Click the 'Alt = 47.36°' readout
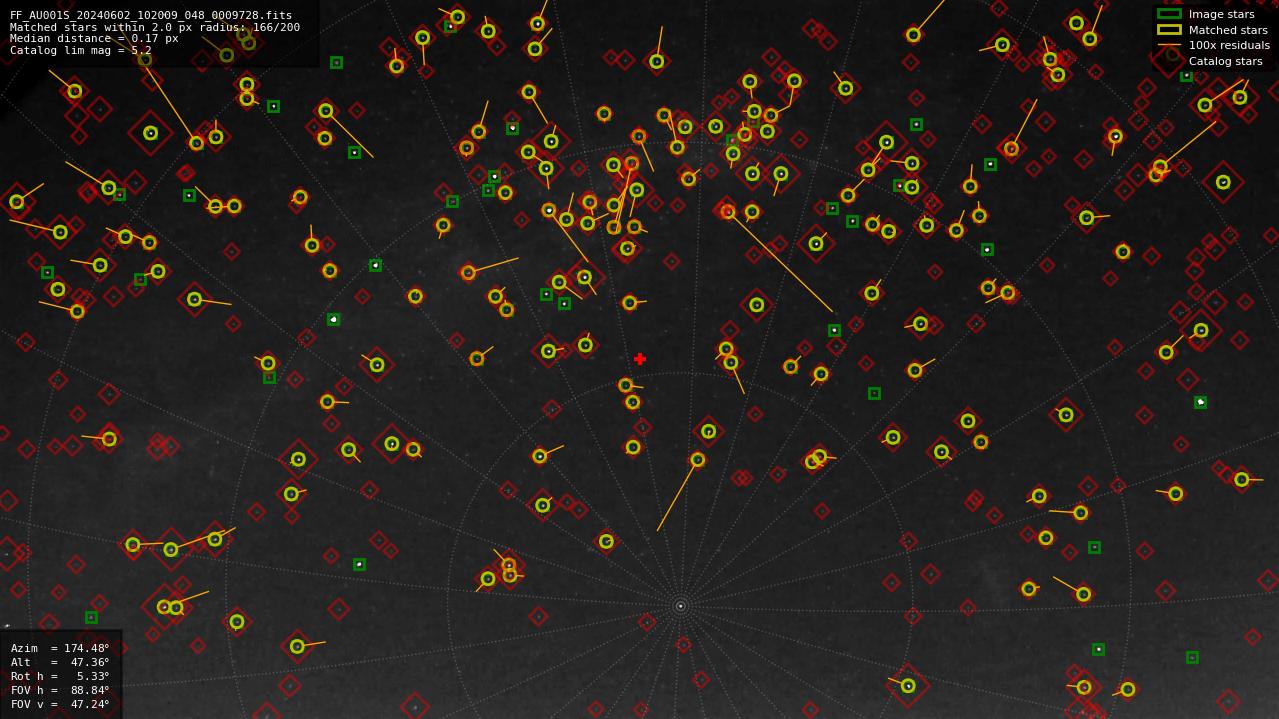This screenshot has width=1279, height=719. coord(60,662)
